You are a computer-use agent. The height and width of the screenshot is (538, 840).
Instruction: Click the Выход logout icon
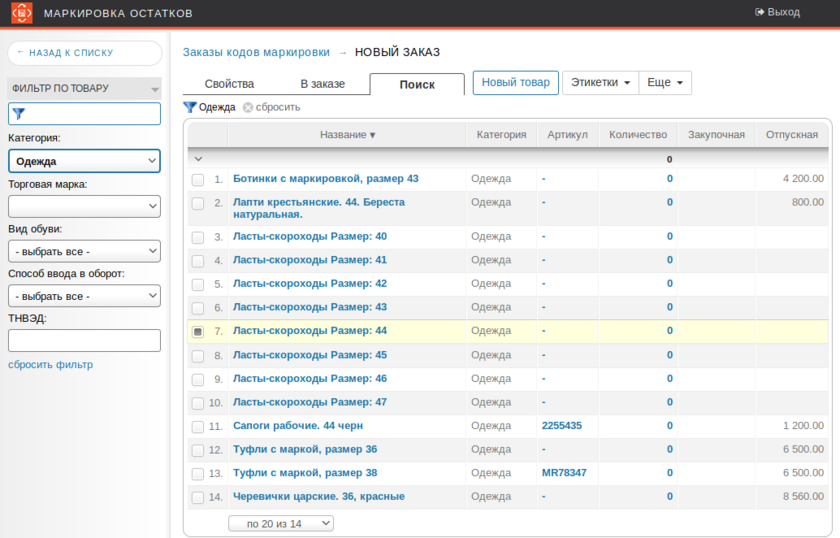[x=760, y=12]
